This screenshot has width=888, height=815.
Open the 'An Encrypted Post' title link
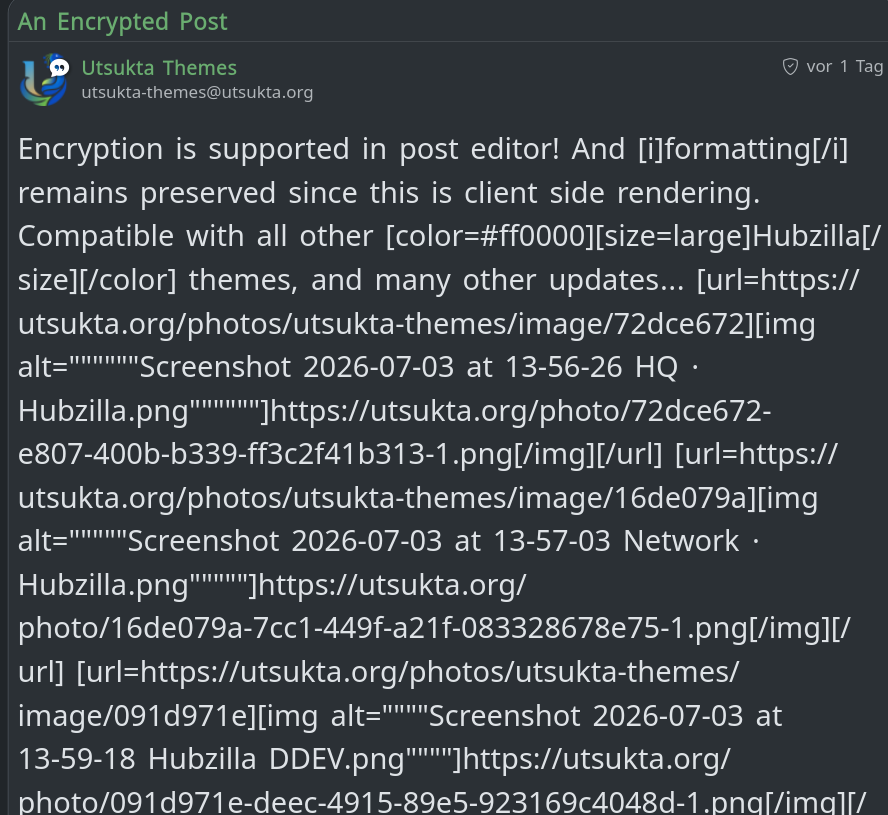pyautogui.click(x=122, y=22)
